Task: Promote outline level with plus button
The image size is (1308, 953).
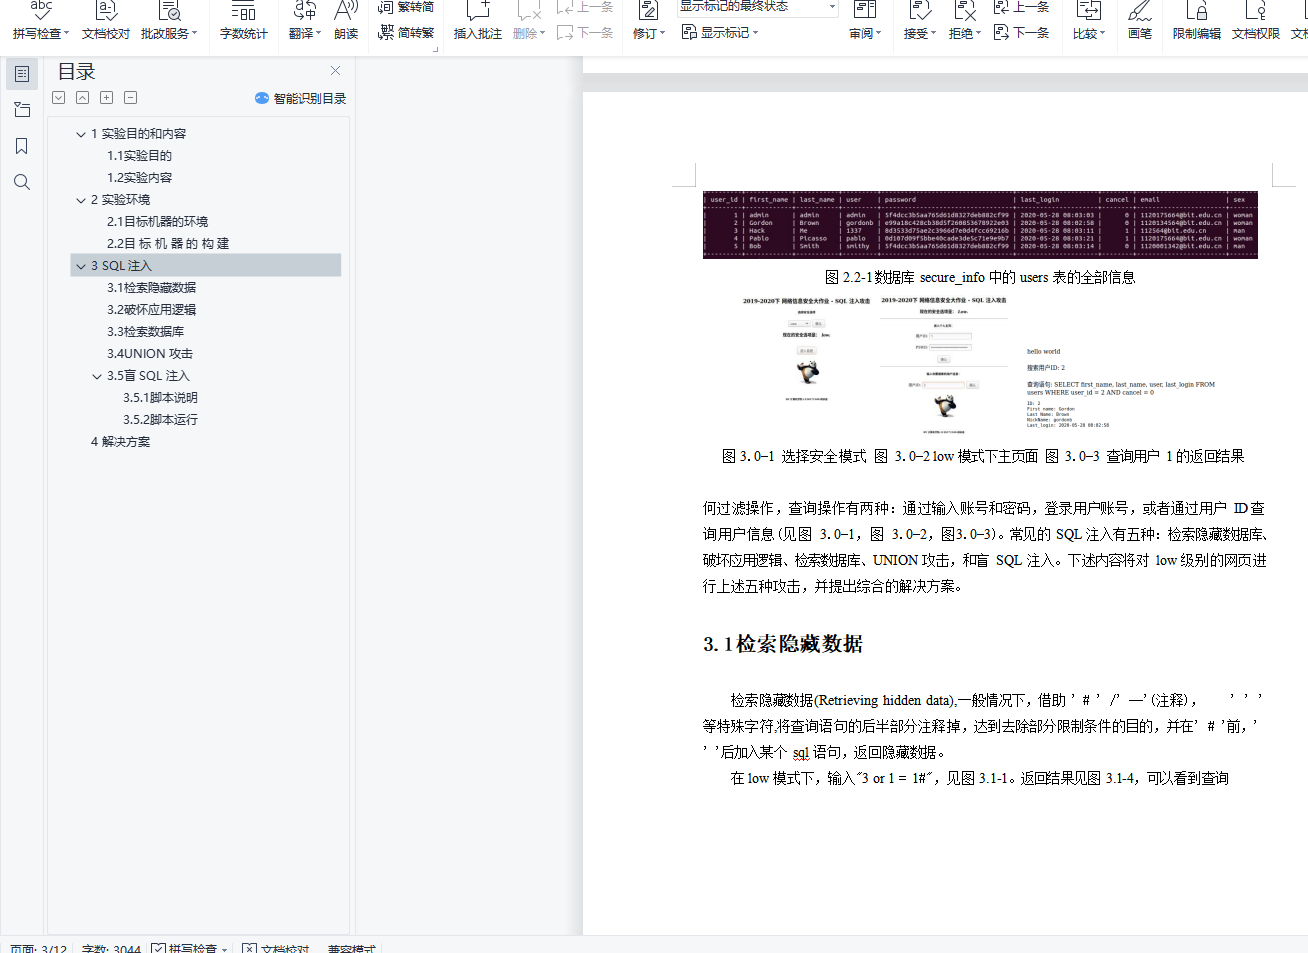Action: click(x=107, y=98)
